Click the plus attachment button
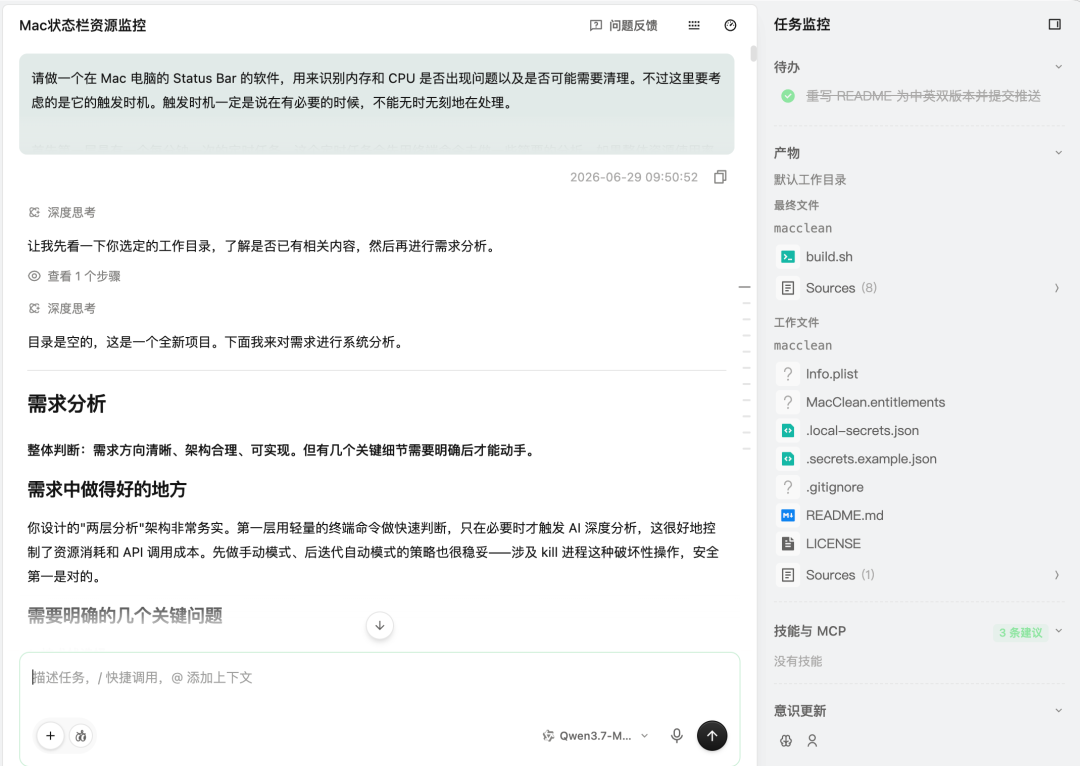This screenshot has width=1080, height=766. tap(50, 736)
